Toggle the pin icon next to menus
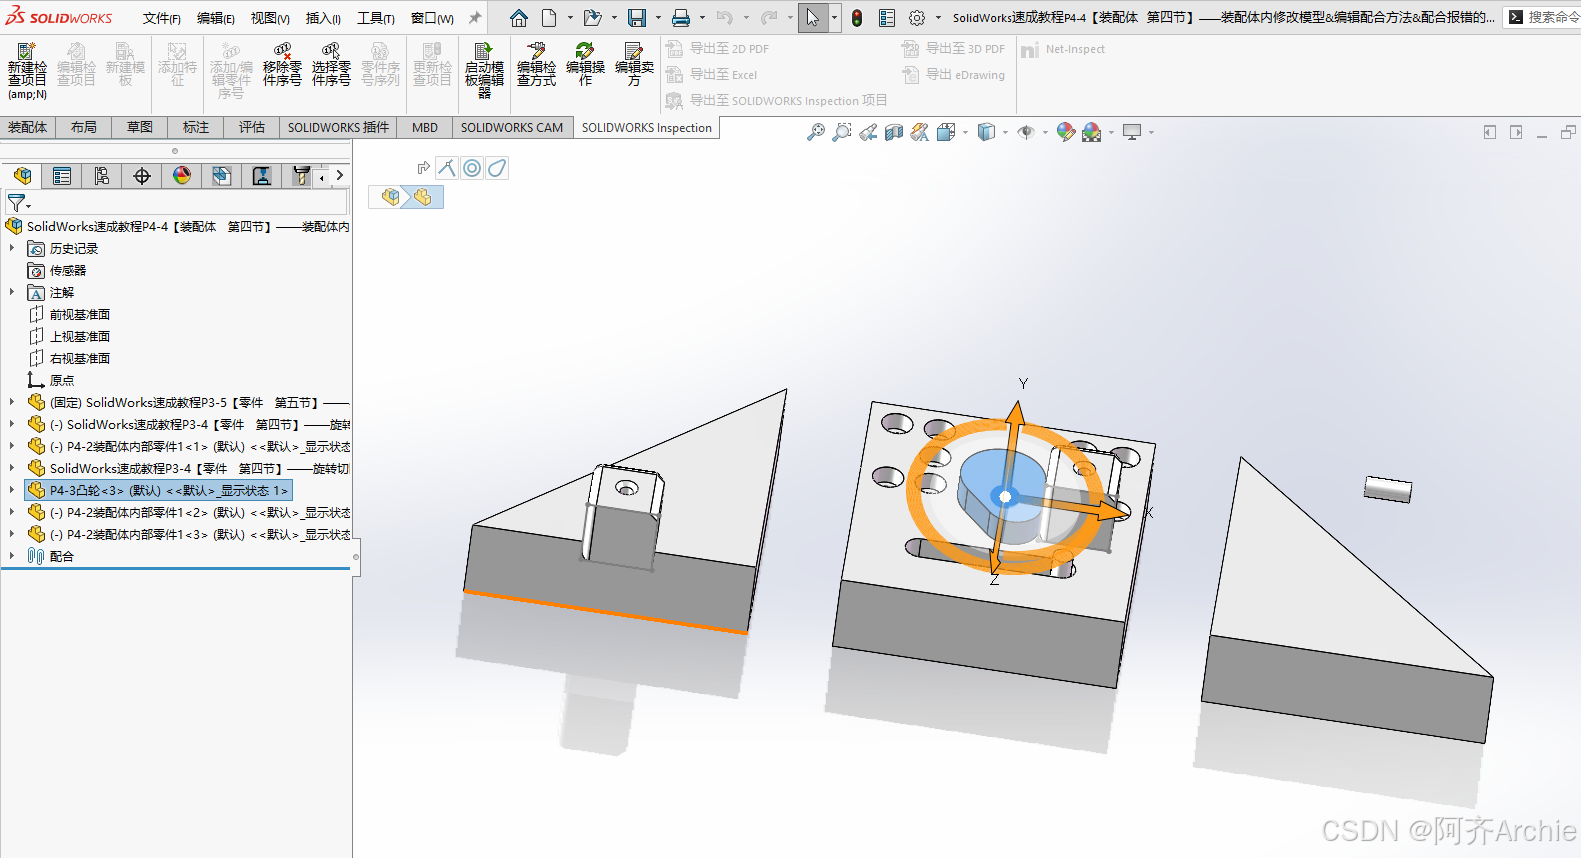The image size is (1581, 858). pyautogui.click(x=475, y=18)
